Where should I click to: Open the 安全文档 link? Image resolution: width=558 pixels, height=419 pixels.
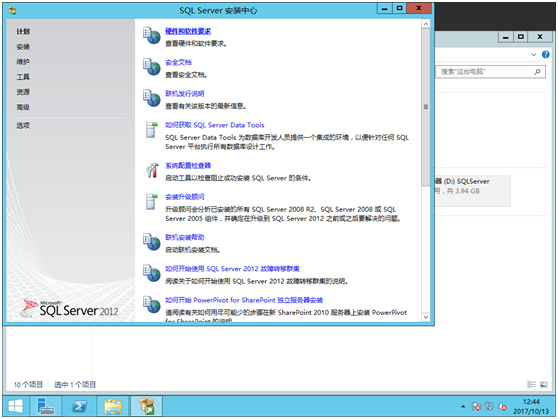click(178, 62)
